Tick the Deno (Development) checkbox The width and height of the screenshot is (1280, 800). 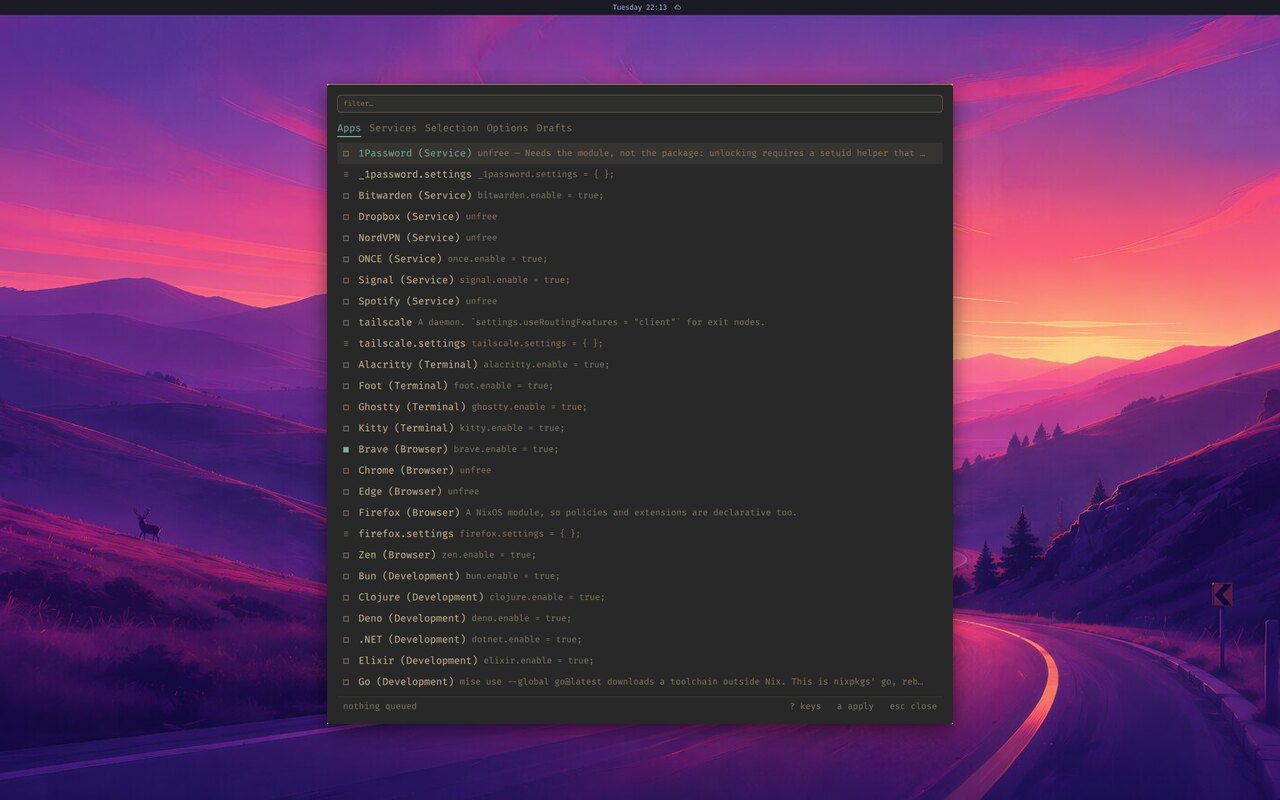tap(346, 618)
